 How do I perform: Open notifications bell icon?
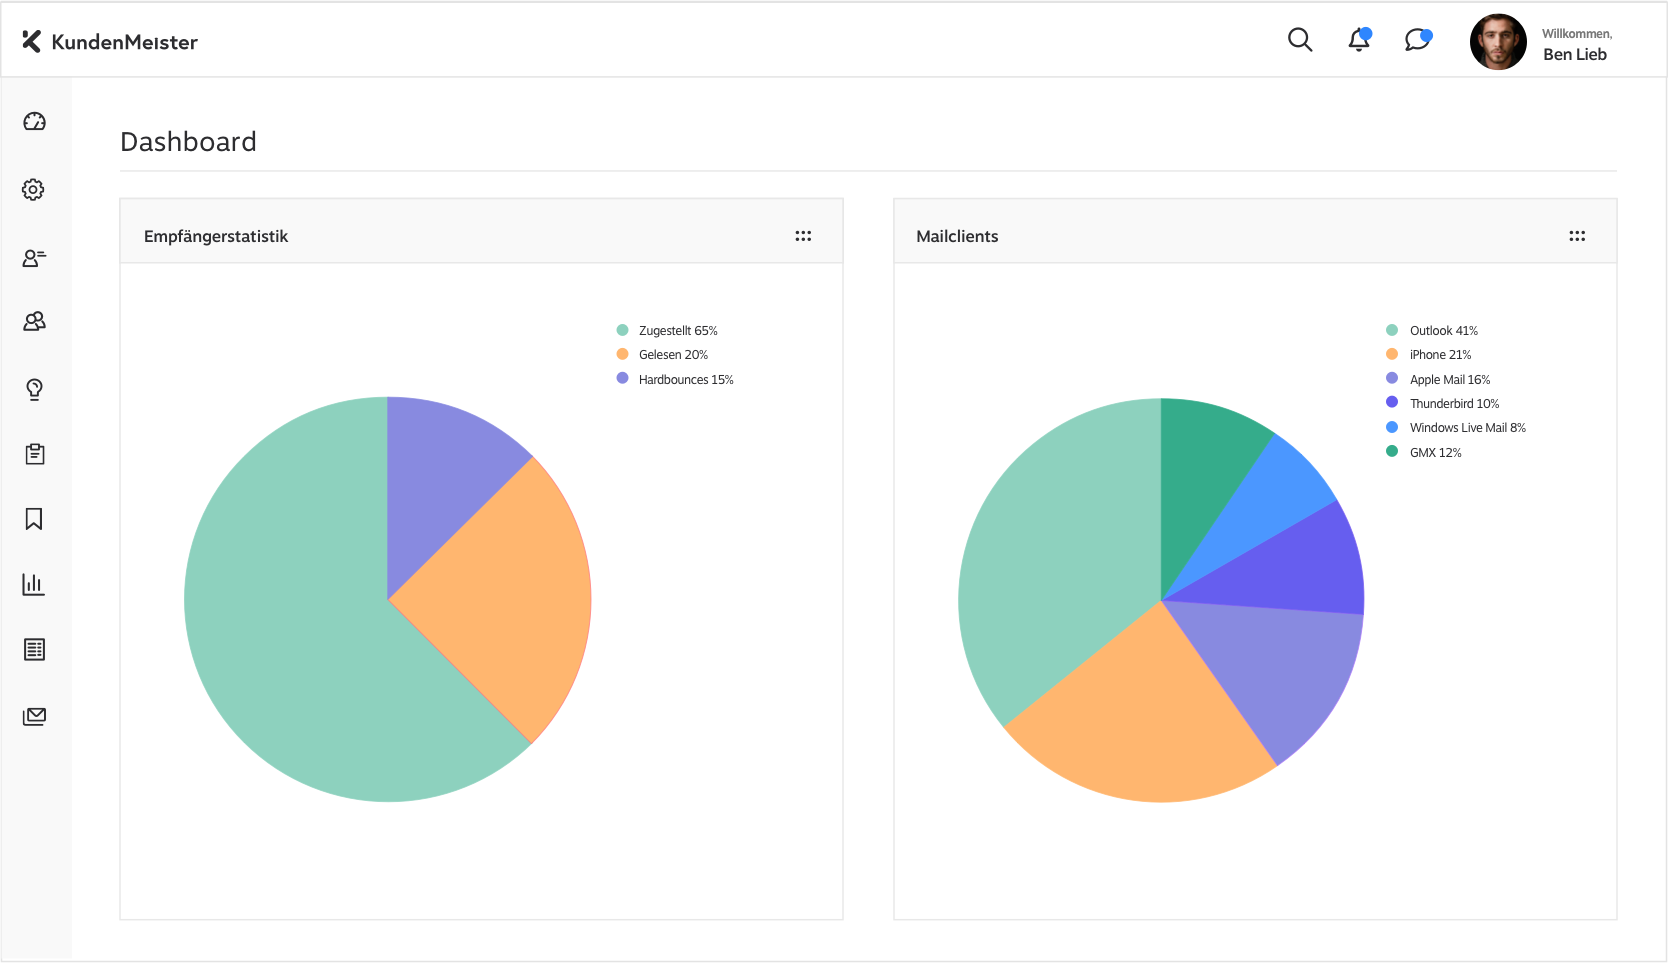tap(1359, 40)
